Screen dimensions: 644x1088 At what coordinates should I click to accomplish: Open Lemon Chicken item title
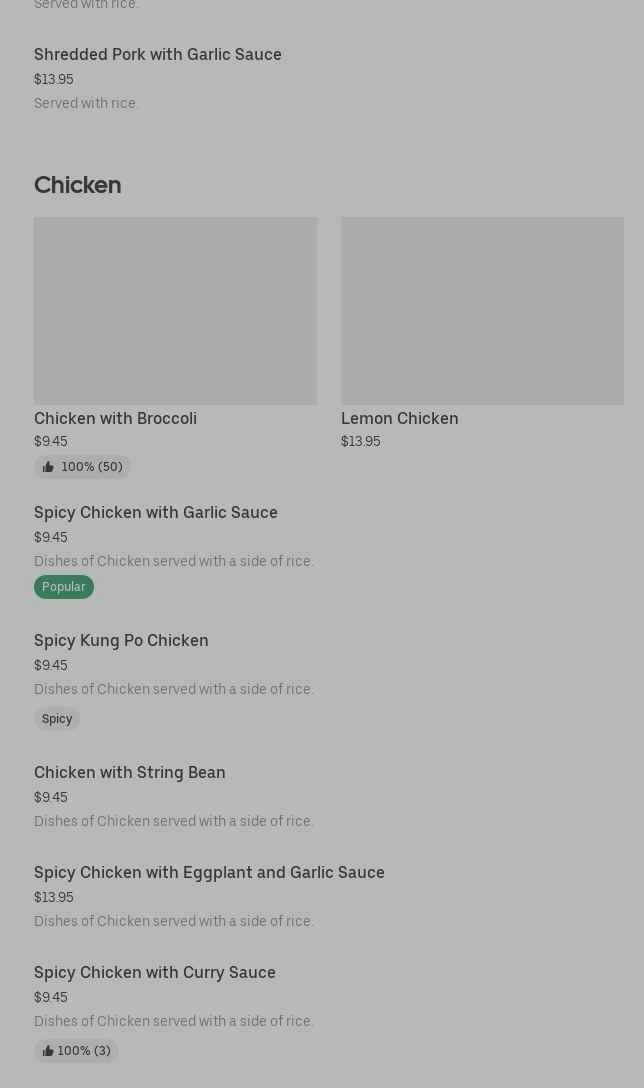tap(399, 418)
